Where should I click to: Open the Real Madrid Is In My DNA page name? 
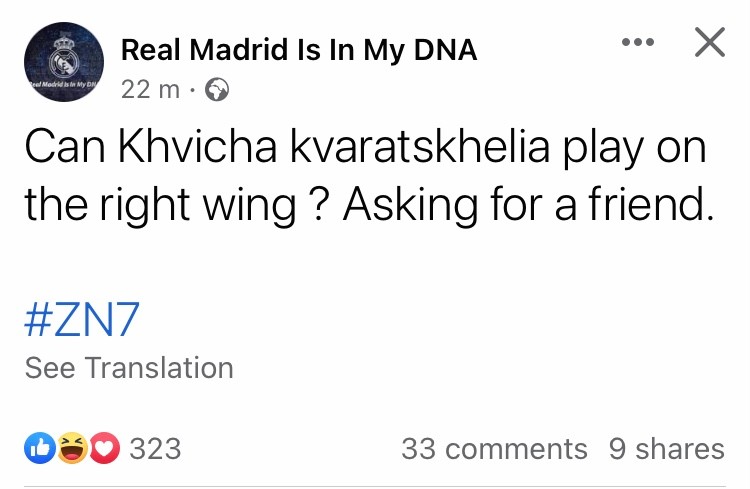click(x=298, y=50)
